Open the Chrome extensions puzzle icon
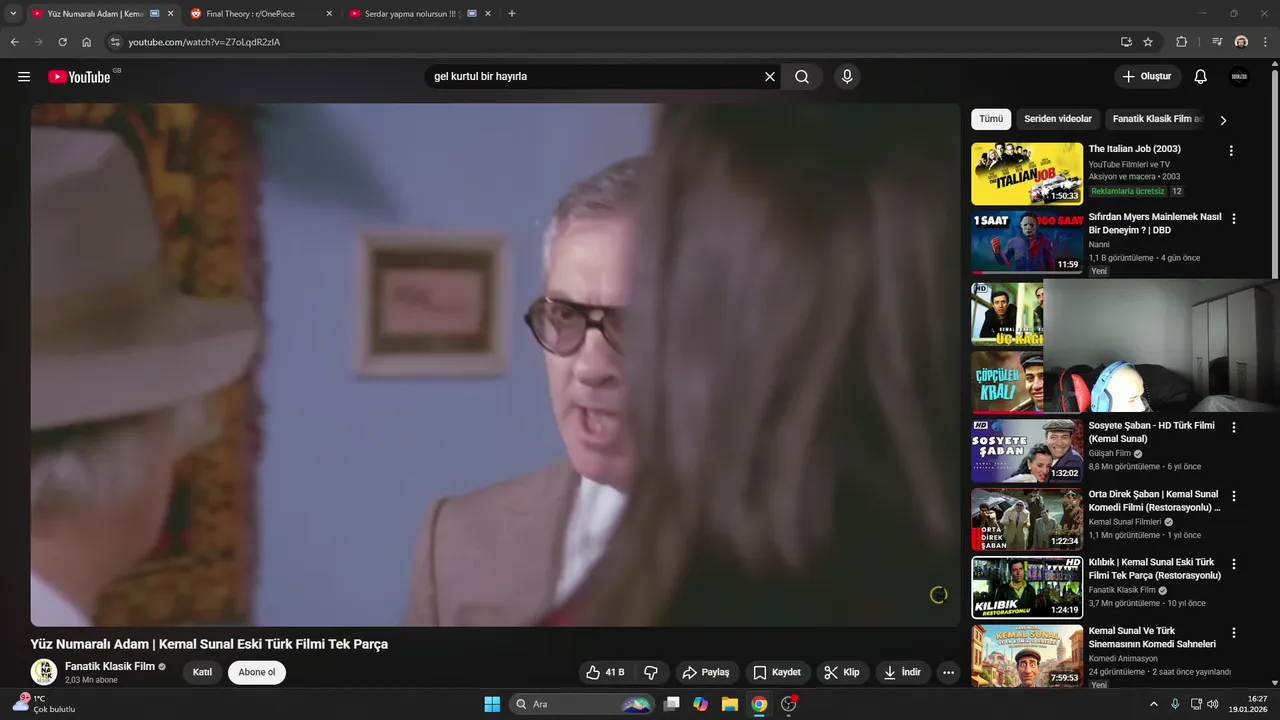Screen dimensions: 1280x720 [1181, 42]
